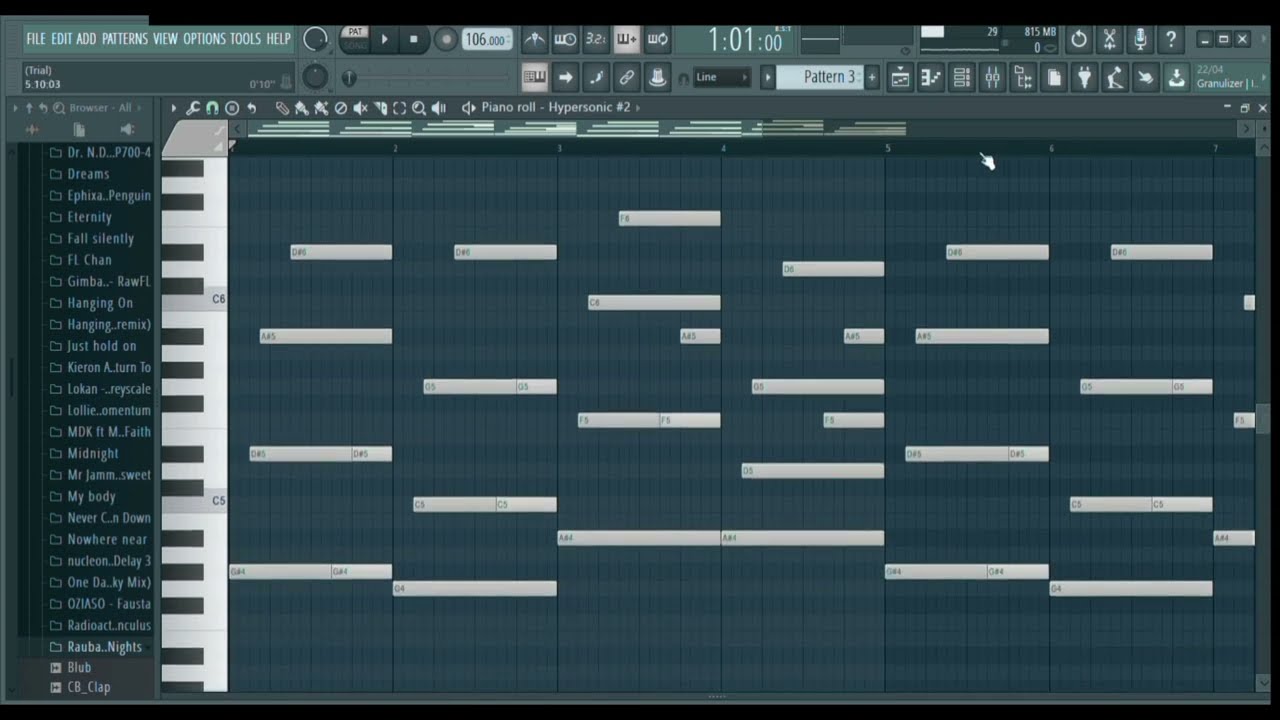Toggle blend recording overdub button
Viewport: 1280px width, 720px height.
click(627, 39)
